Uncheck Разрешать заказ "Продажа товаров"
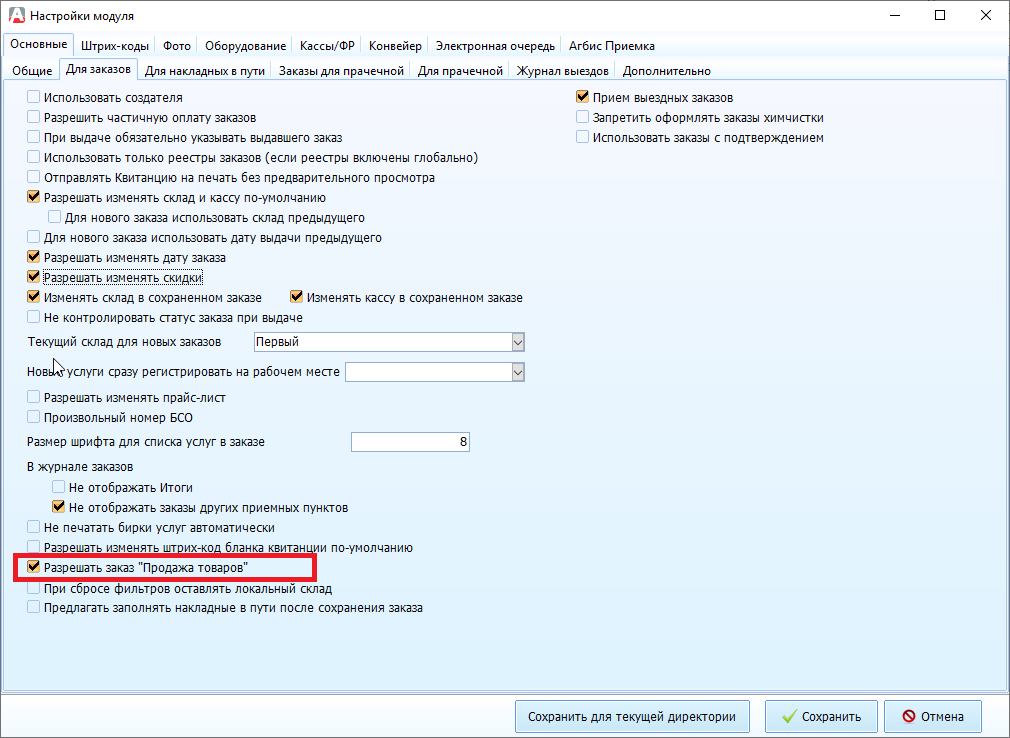The height and width of the screenshot is (738, 1010). [33, 567]
